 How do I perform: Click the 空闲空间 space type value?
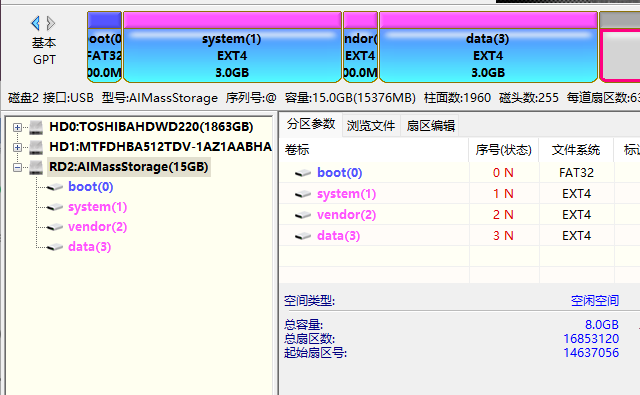595,301
